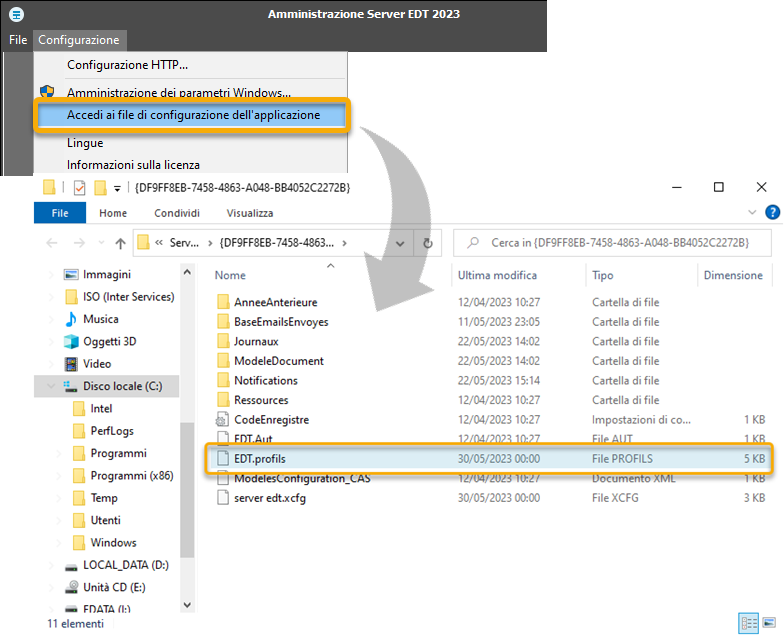Expand the Programmi tree folder
Viewport: 784px width, 635px height.
coord(58,454)
